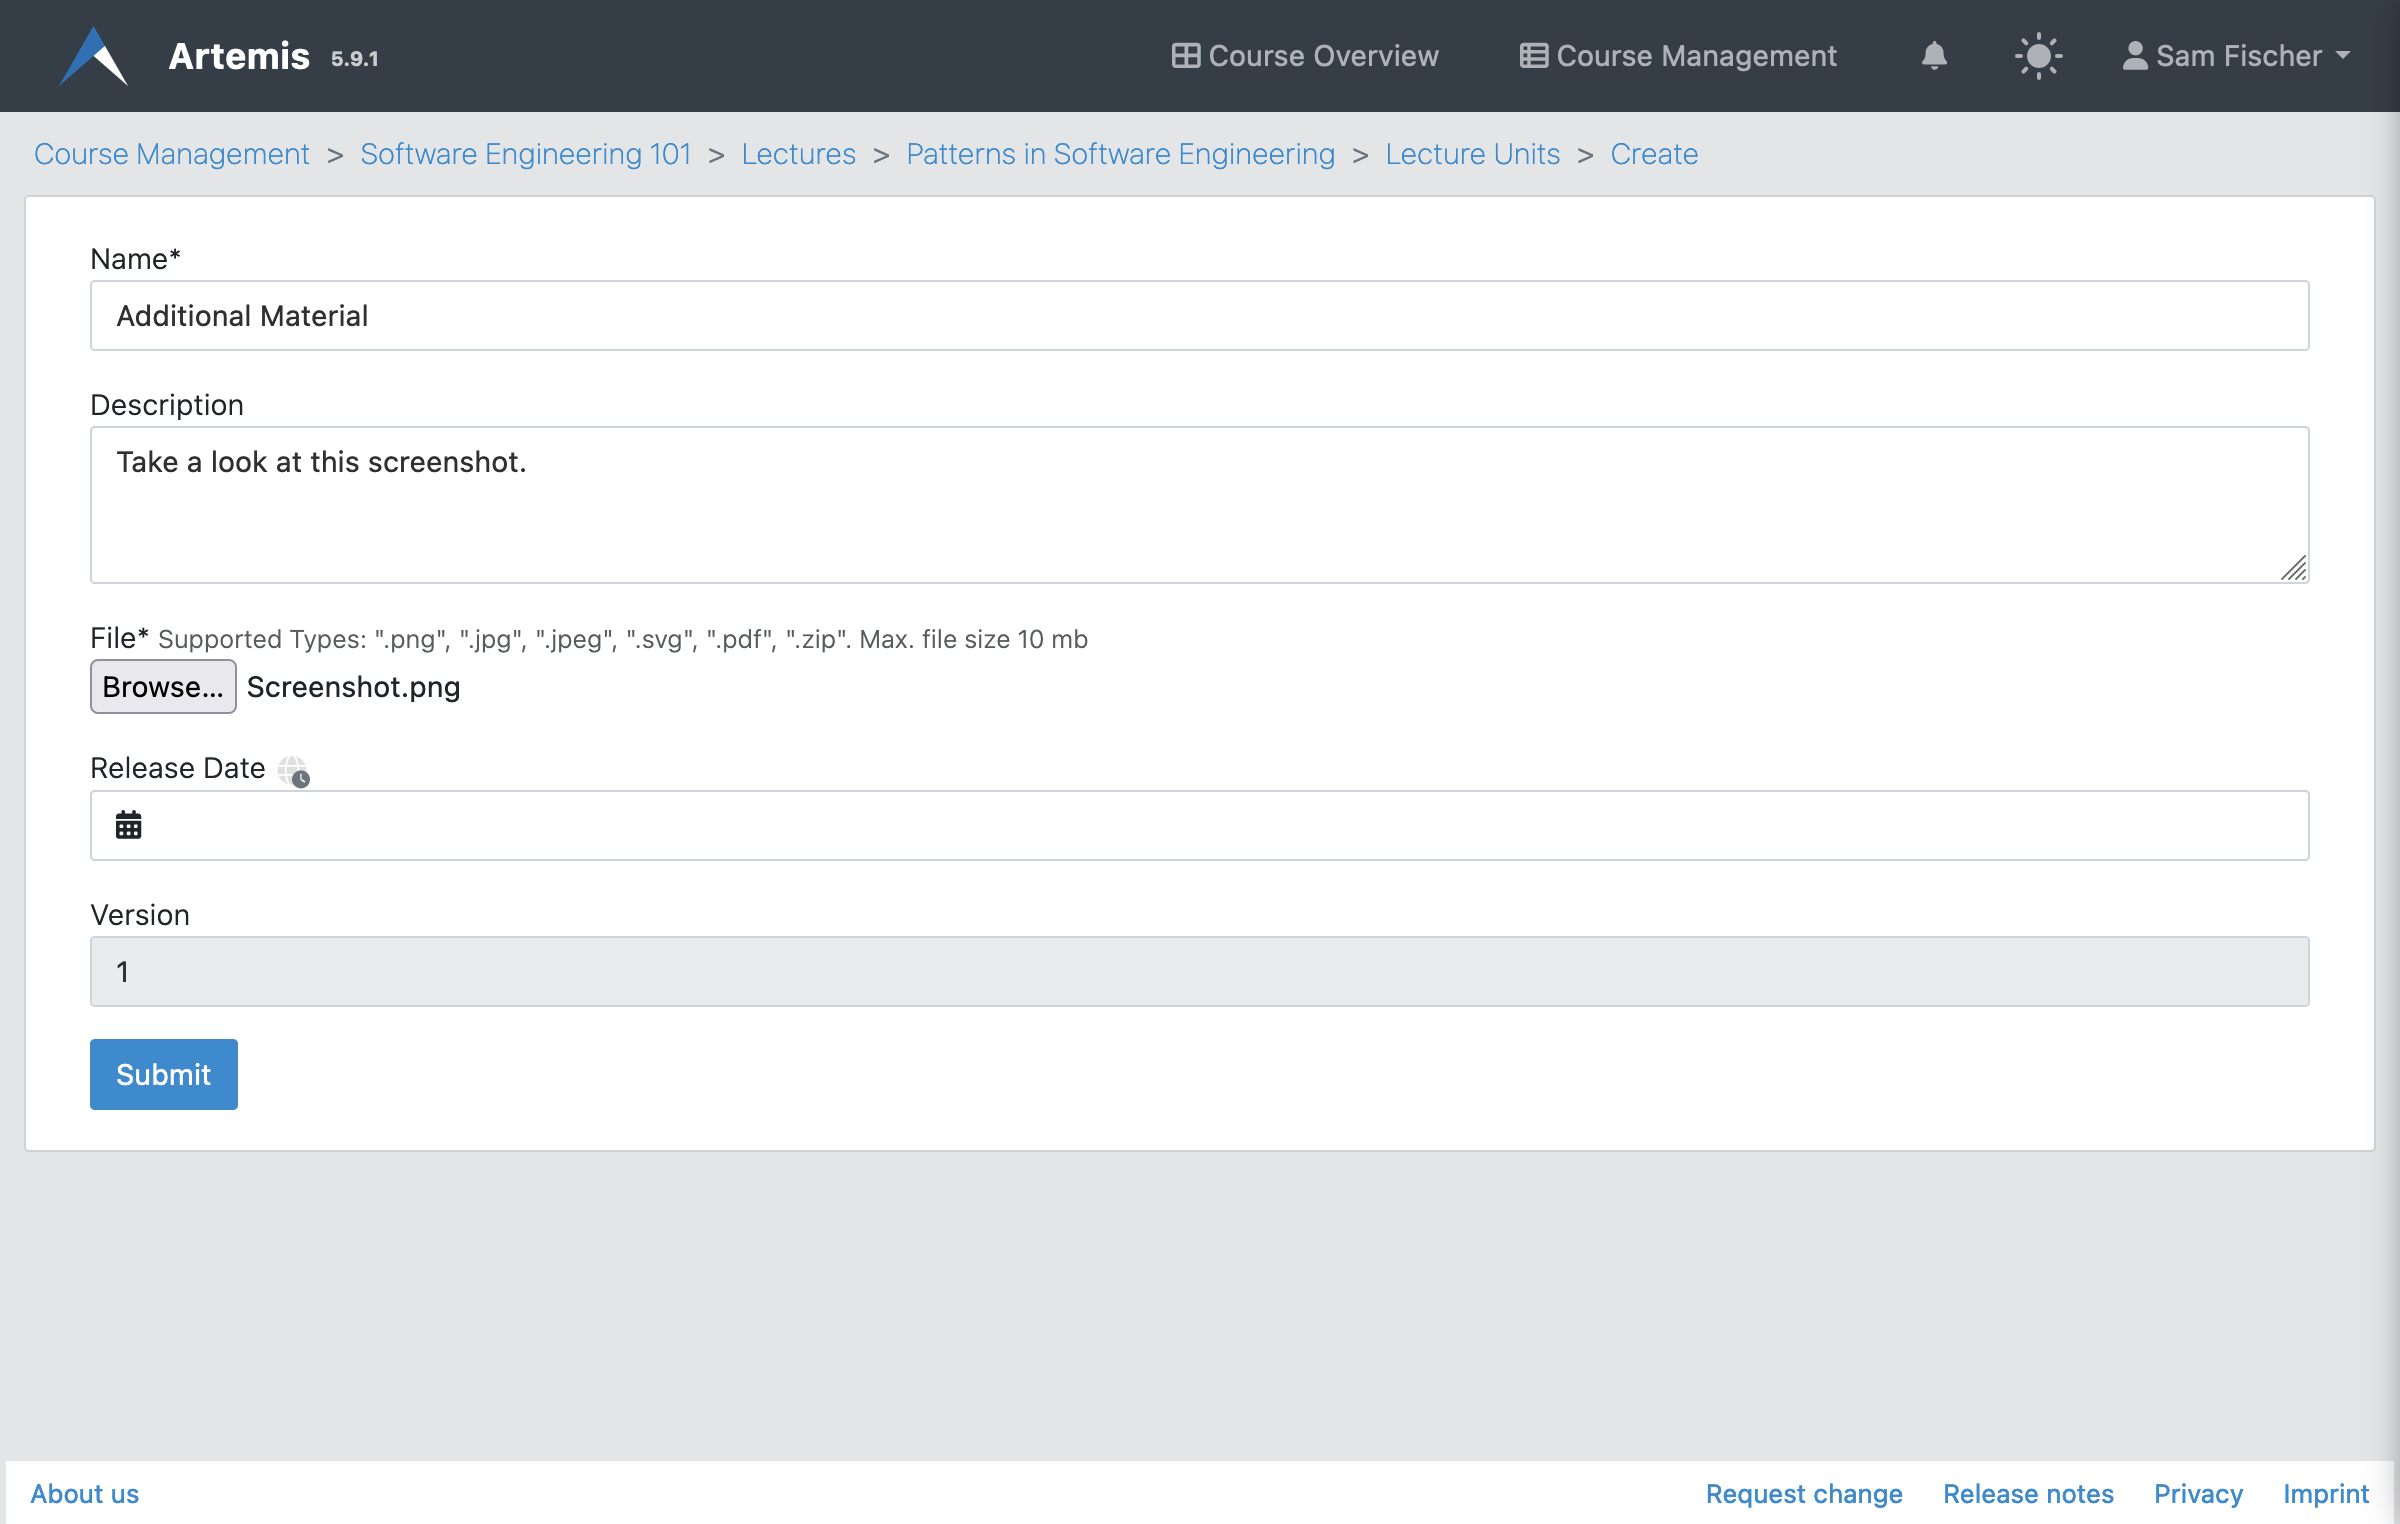Click the Version field showing 1
The image size is (2400, 1524).
point(1199,972)
